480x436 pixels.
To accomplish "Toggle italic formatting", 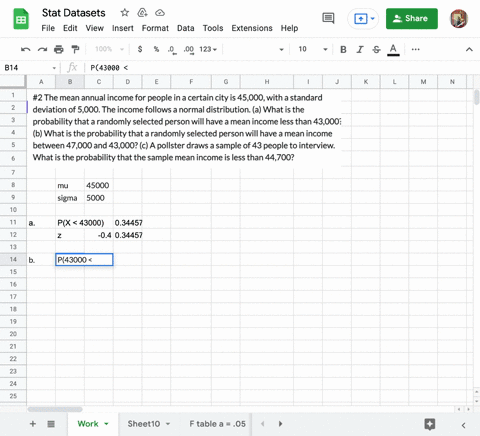I will 360,50.
